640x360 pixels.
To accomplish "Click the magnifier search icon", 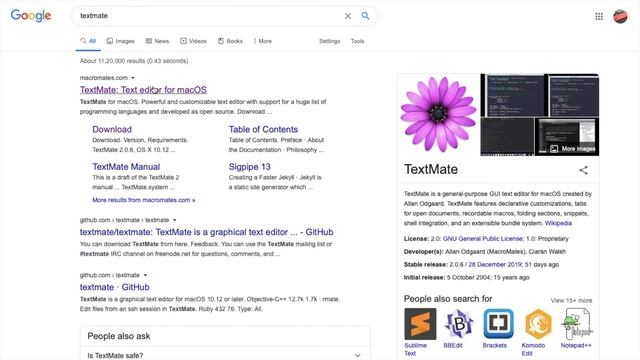I will click(365, 16).
